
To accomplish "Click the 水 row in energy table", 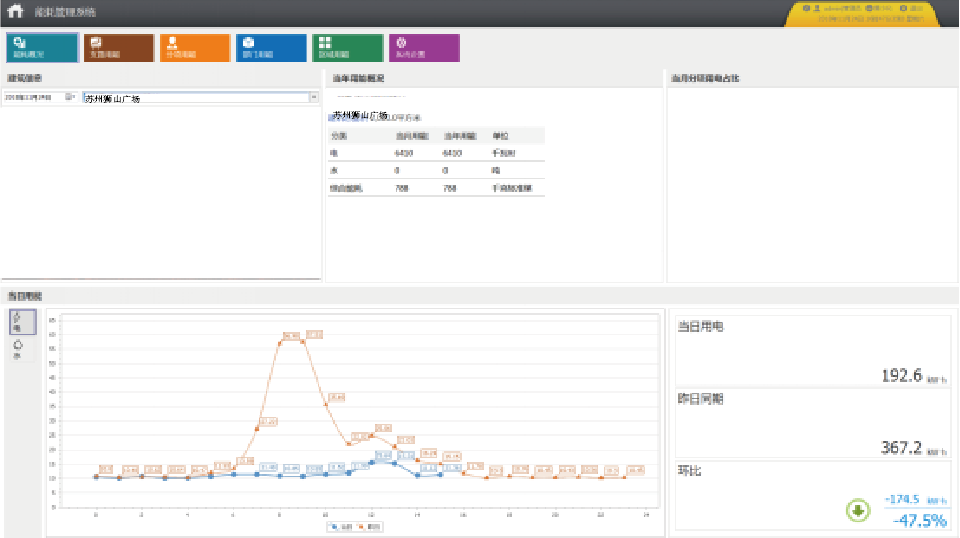I will tap(436, 170).
